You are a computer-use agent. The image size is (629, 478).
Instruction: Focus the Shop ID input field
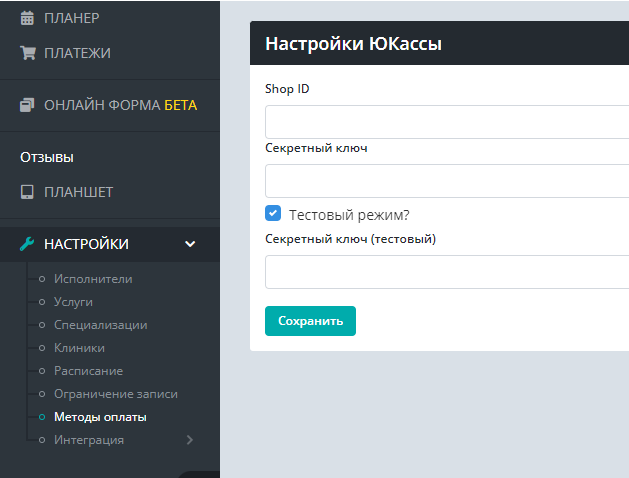[446, 122]
